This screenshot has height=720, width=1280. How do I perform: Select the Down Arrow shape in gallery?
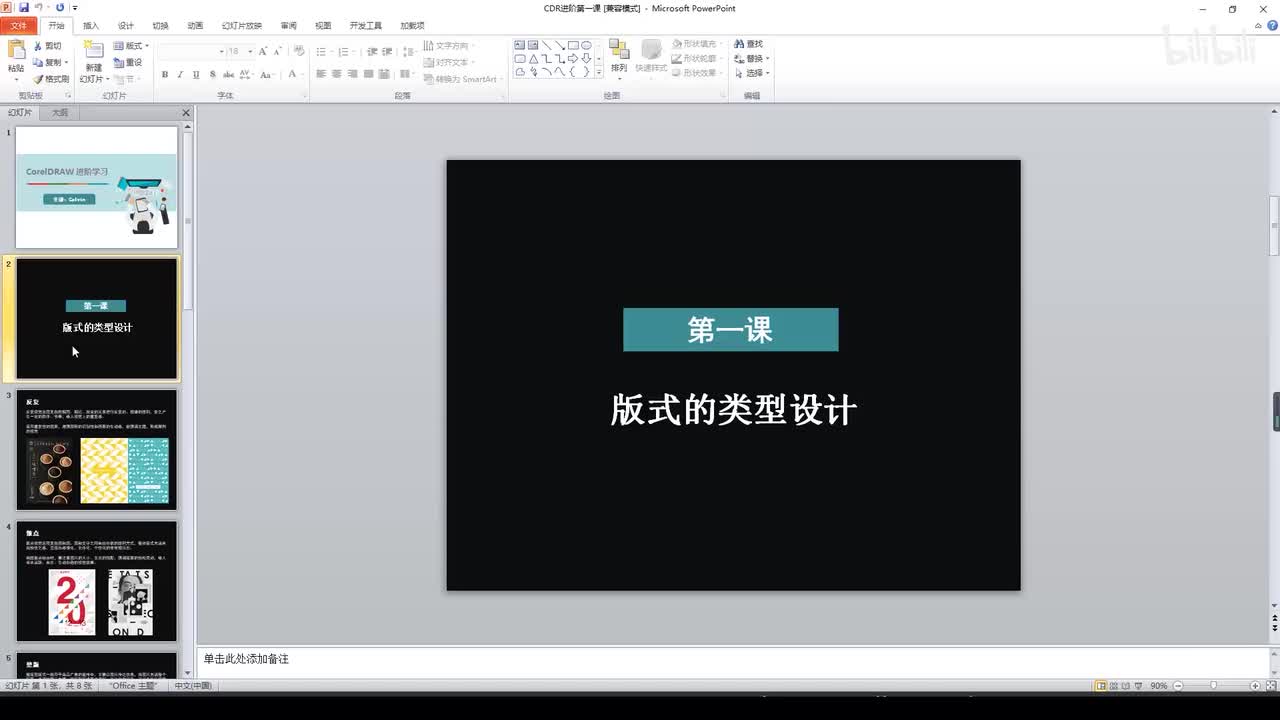(586, 59)
